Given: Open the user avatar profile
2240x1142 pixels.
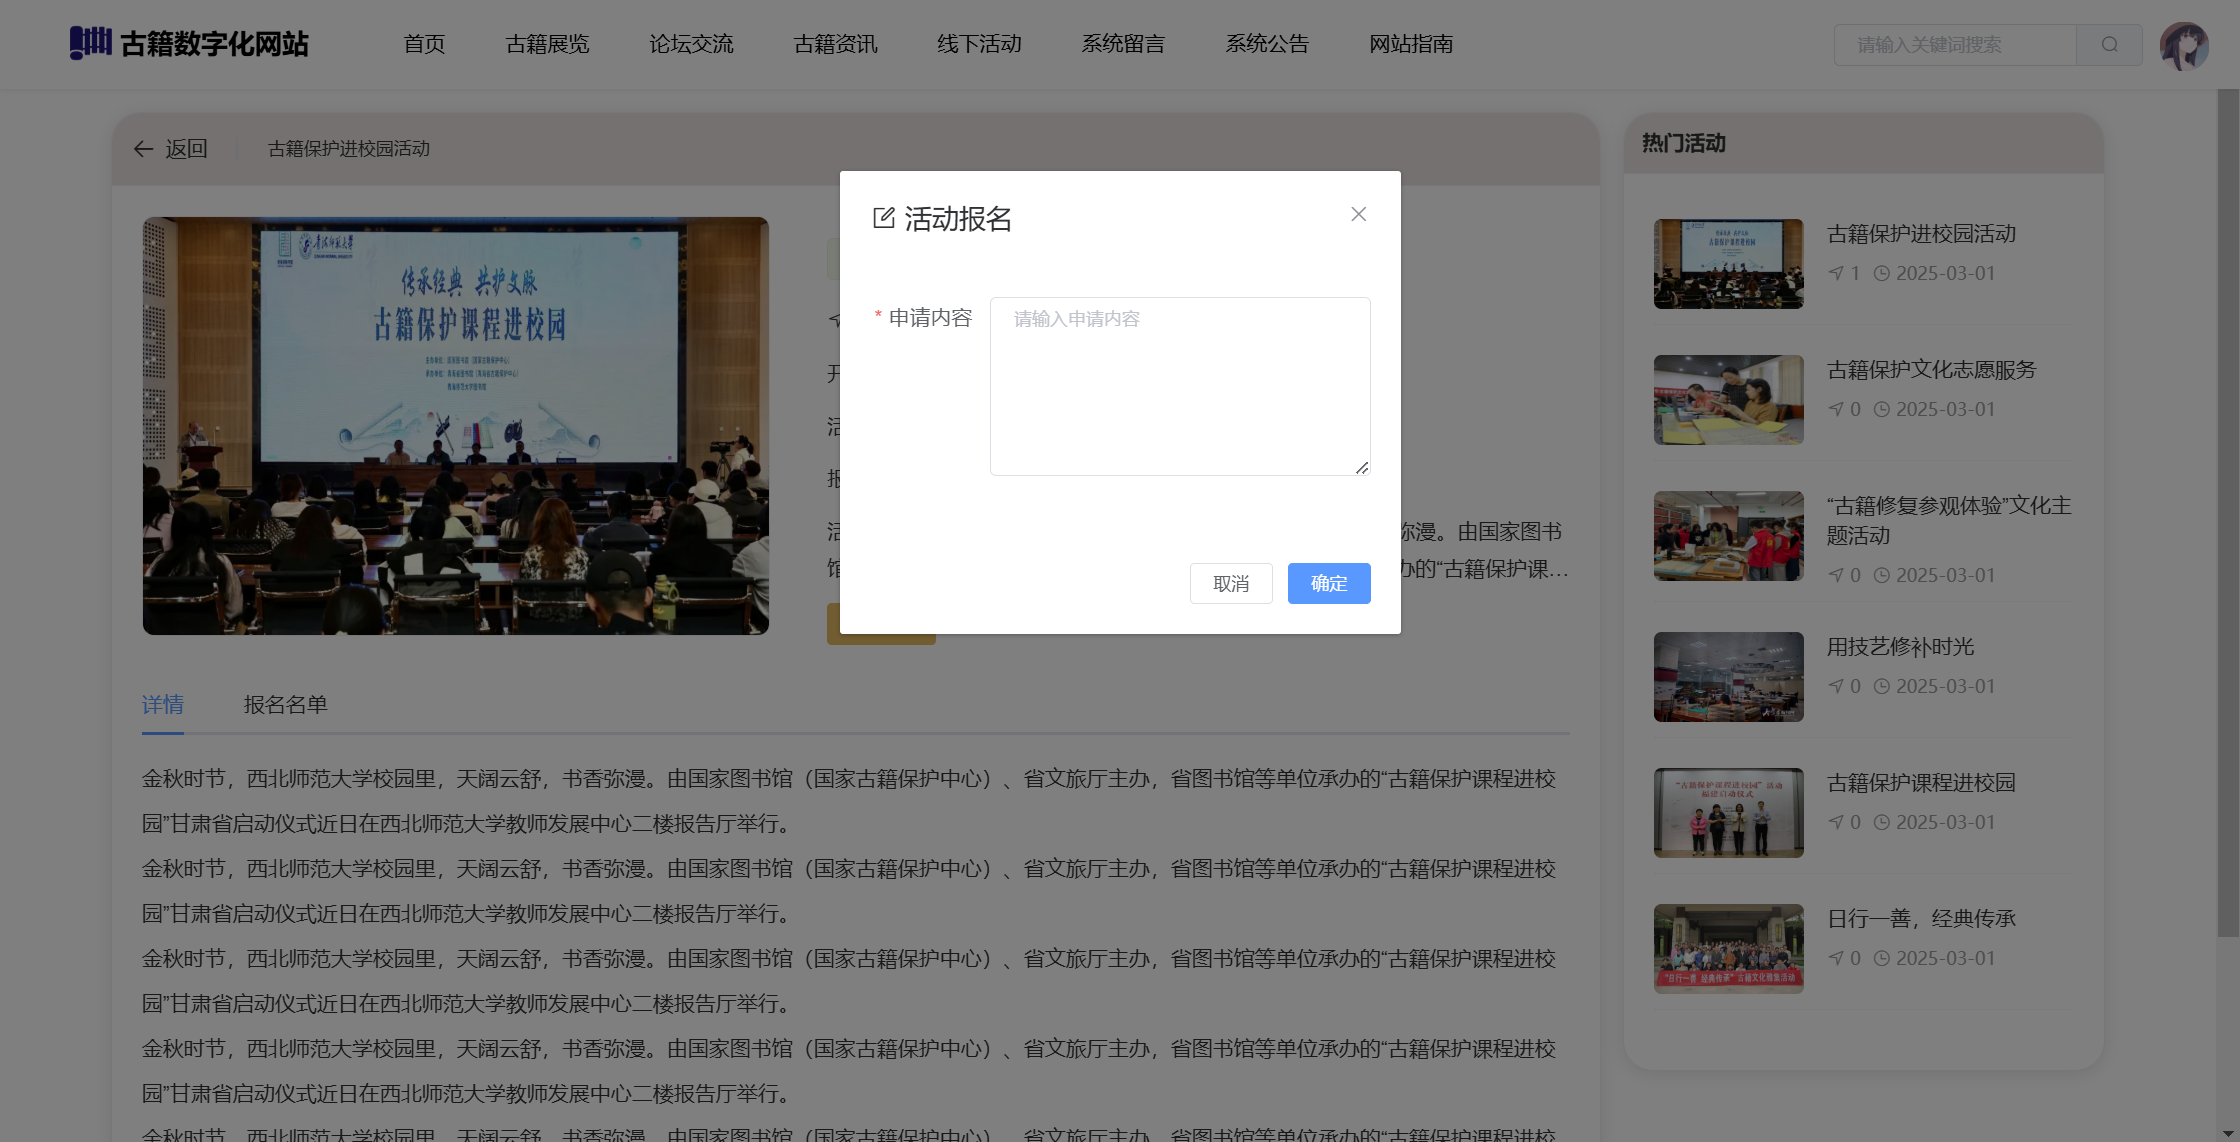Looking at the screenshot, I should pyautogui.click(x=2184, y=46).
